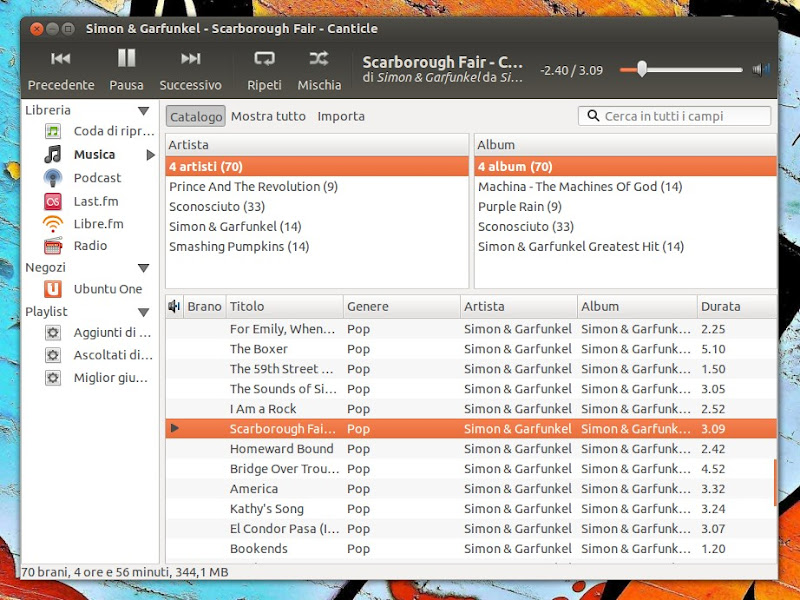
Task: Click the Precedente previous-track icon
Action: pyautogui.click(x=61, y=59)
